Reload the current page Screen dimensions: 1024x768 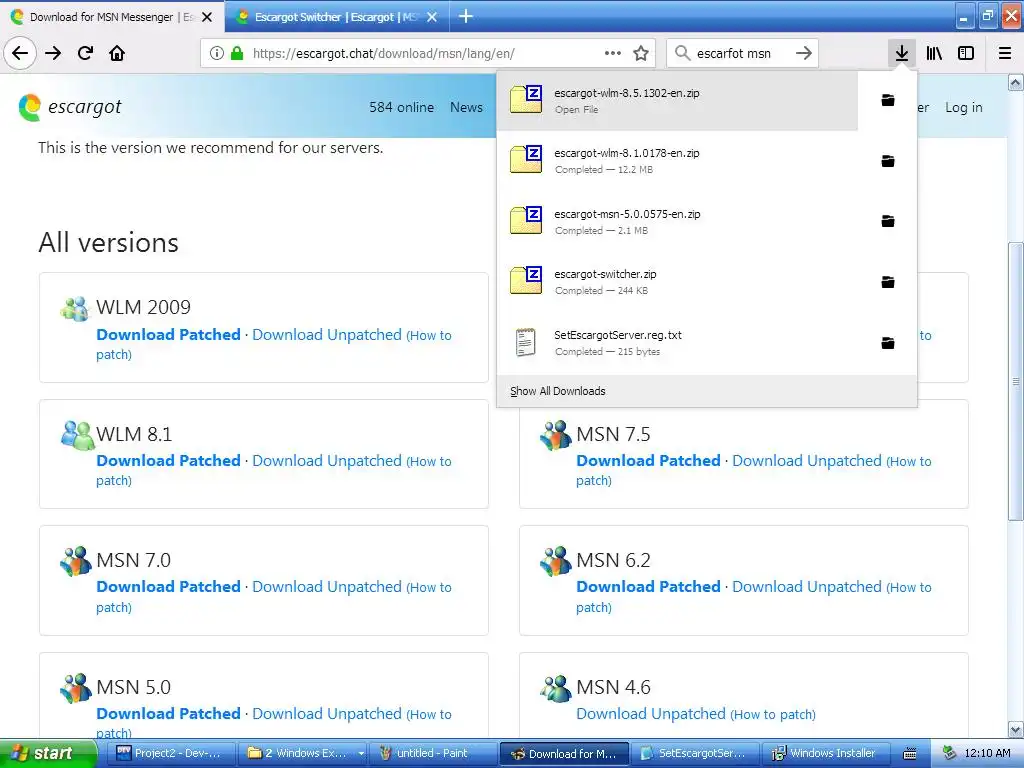coord(85,53)
